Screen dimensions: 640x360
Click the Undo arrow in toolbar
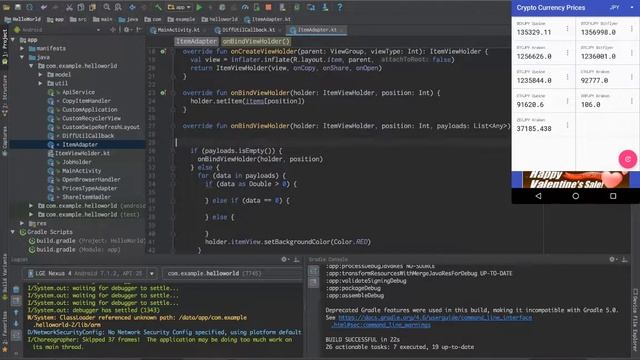pos(44,7)
